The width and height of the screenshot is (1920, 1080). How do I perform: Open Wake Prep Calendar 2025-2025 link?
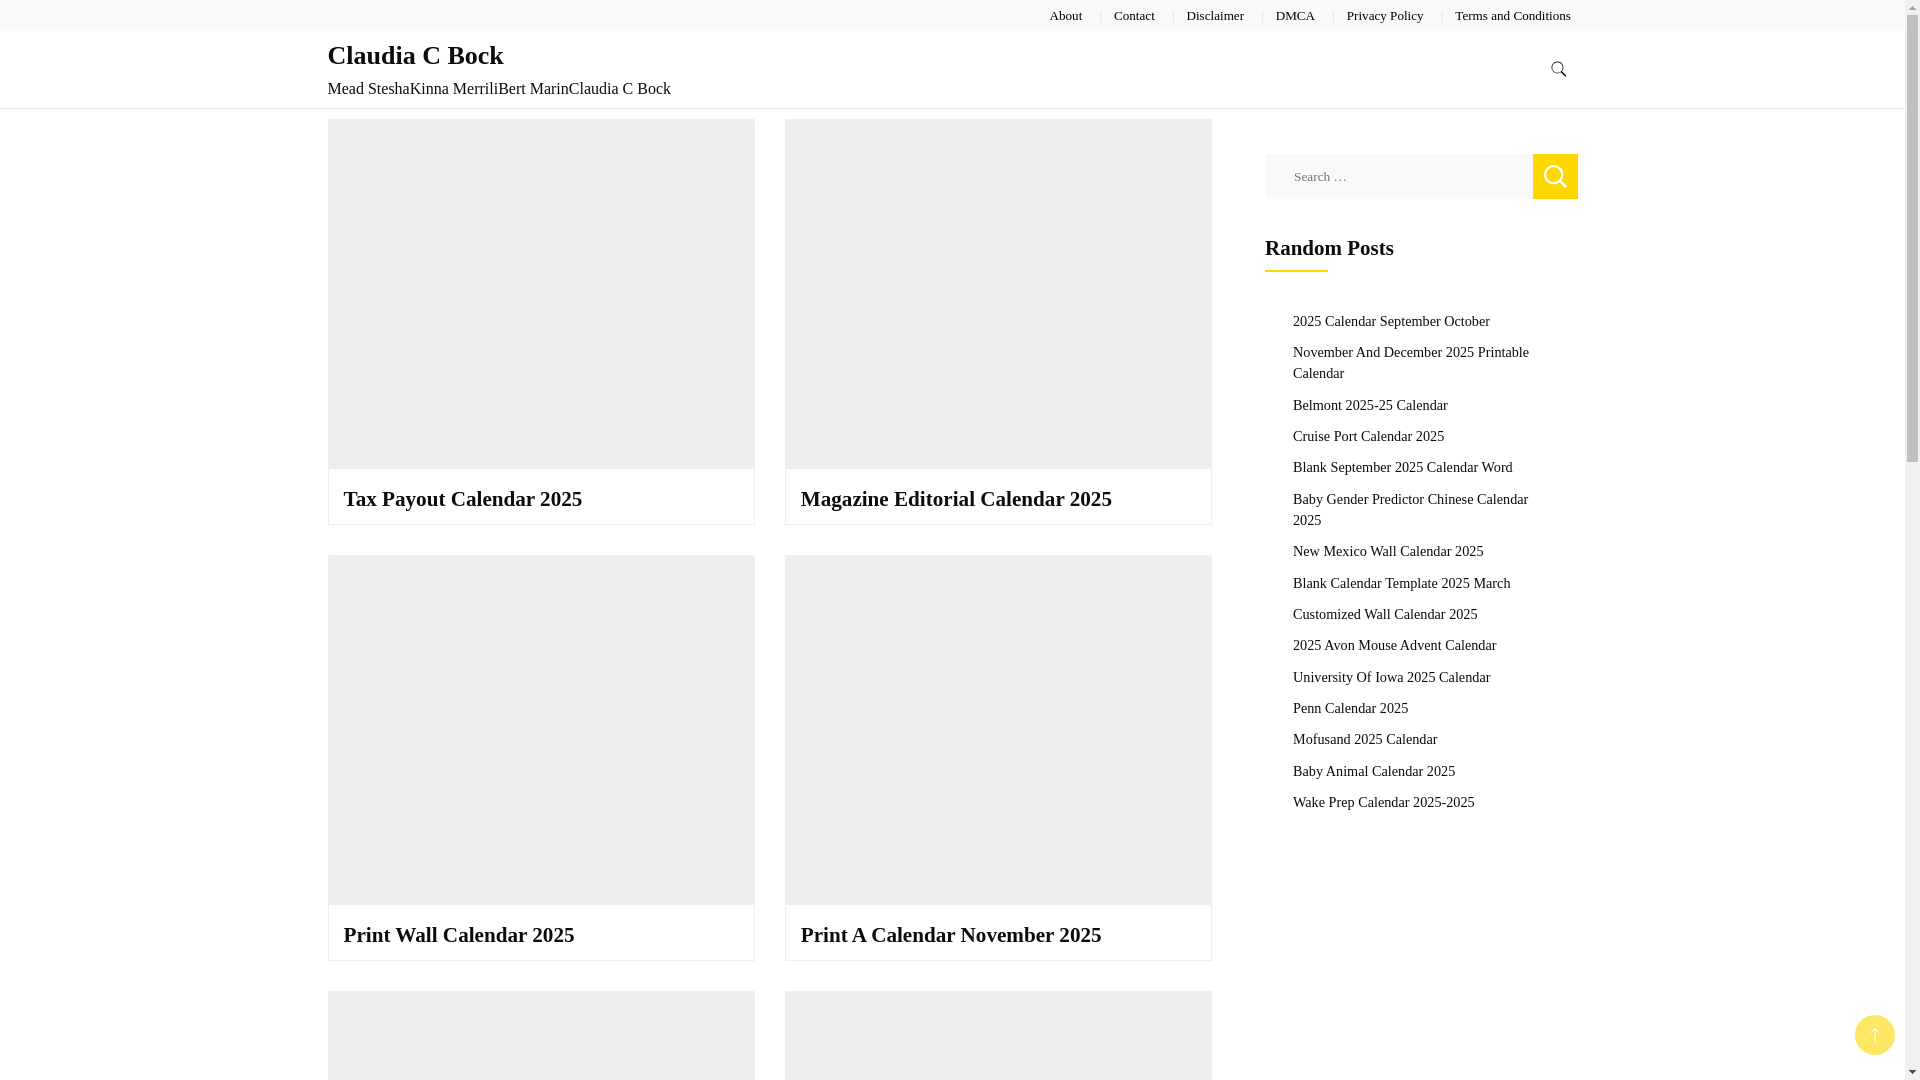point(1383,802)
